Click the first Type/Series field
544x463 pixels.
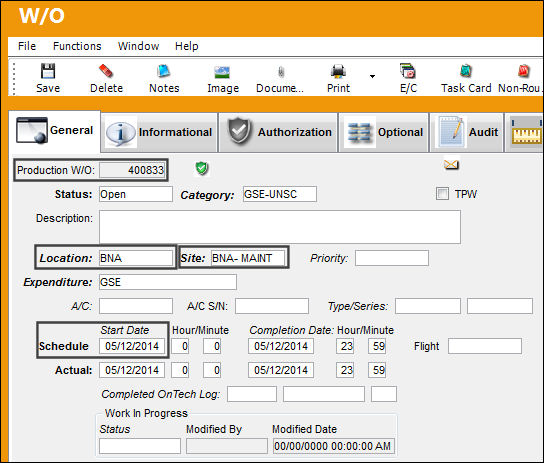point(428,306)
